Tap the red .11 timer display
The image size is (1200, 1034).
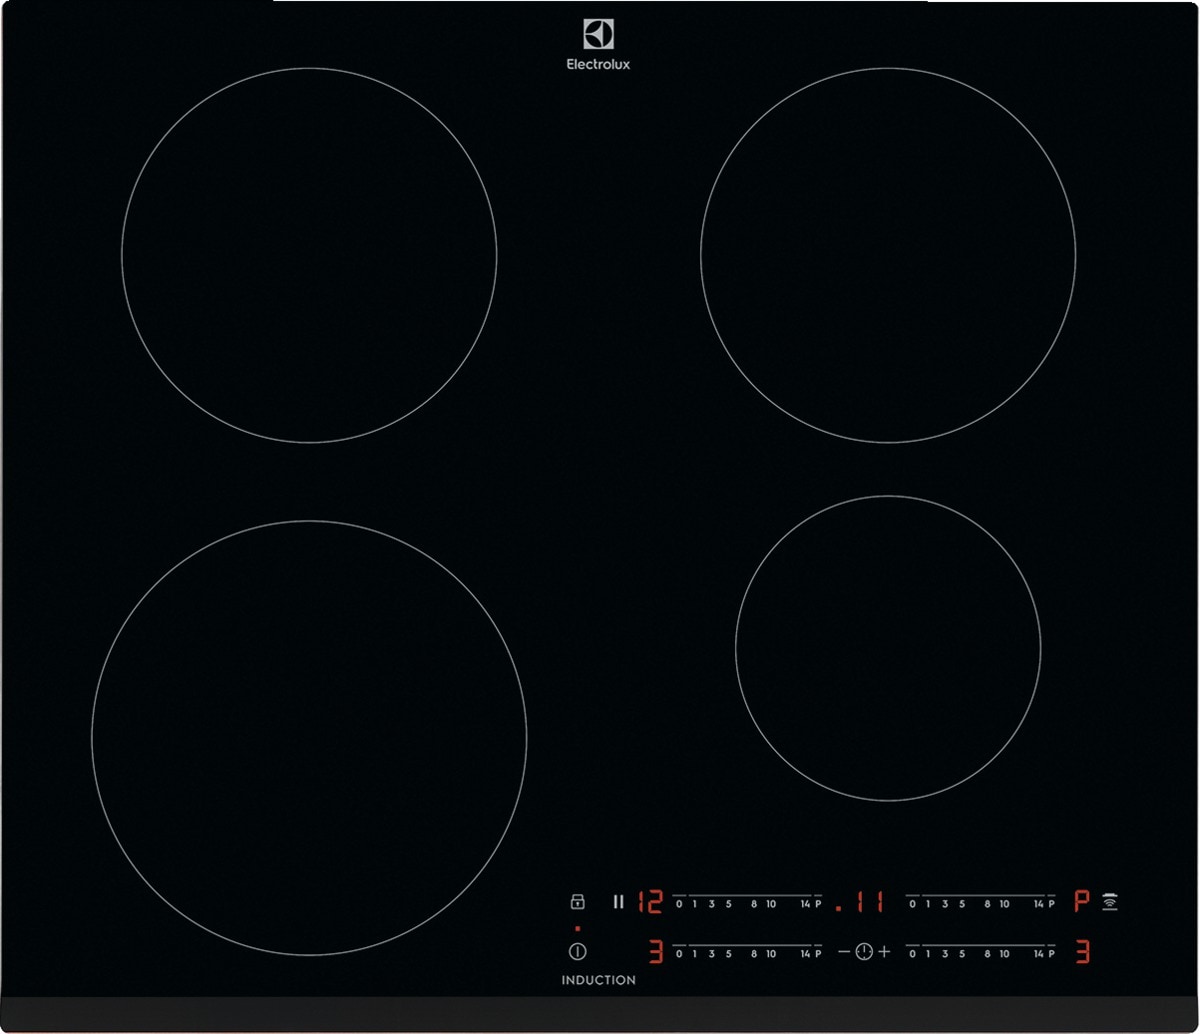tap(860, 903)
